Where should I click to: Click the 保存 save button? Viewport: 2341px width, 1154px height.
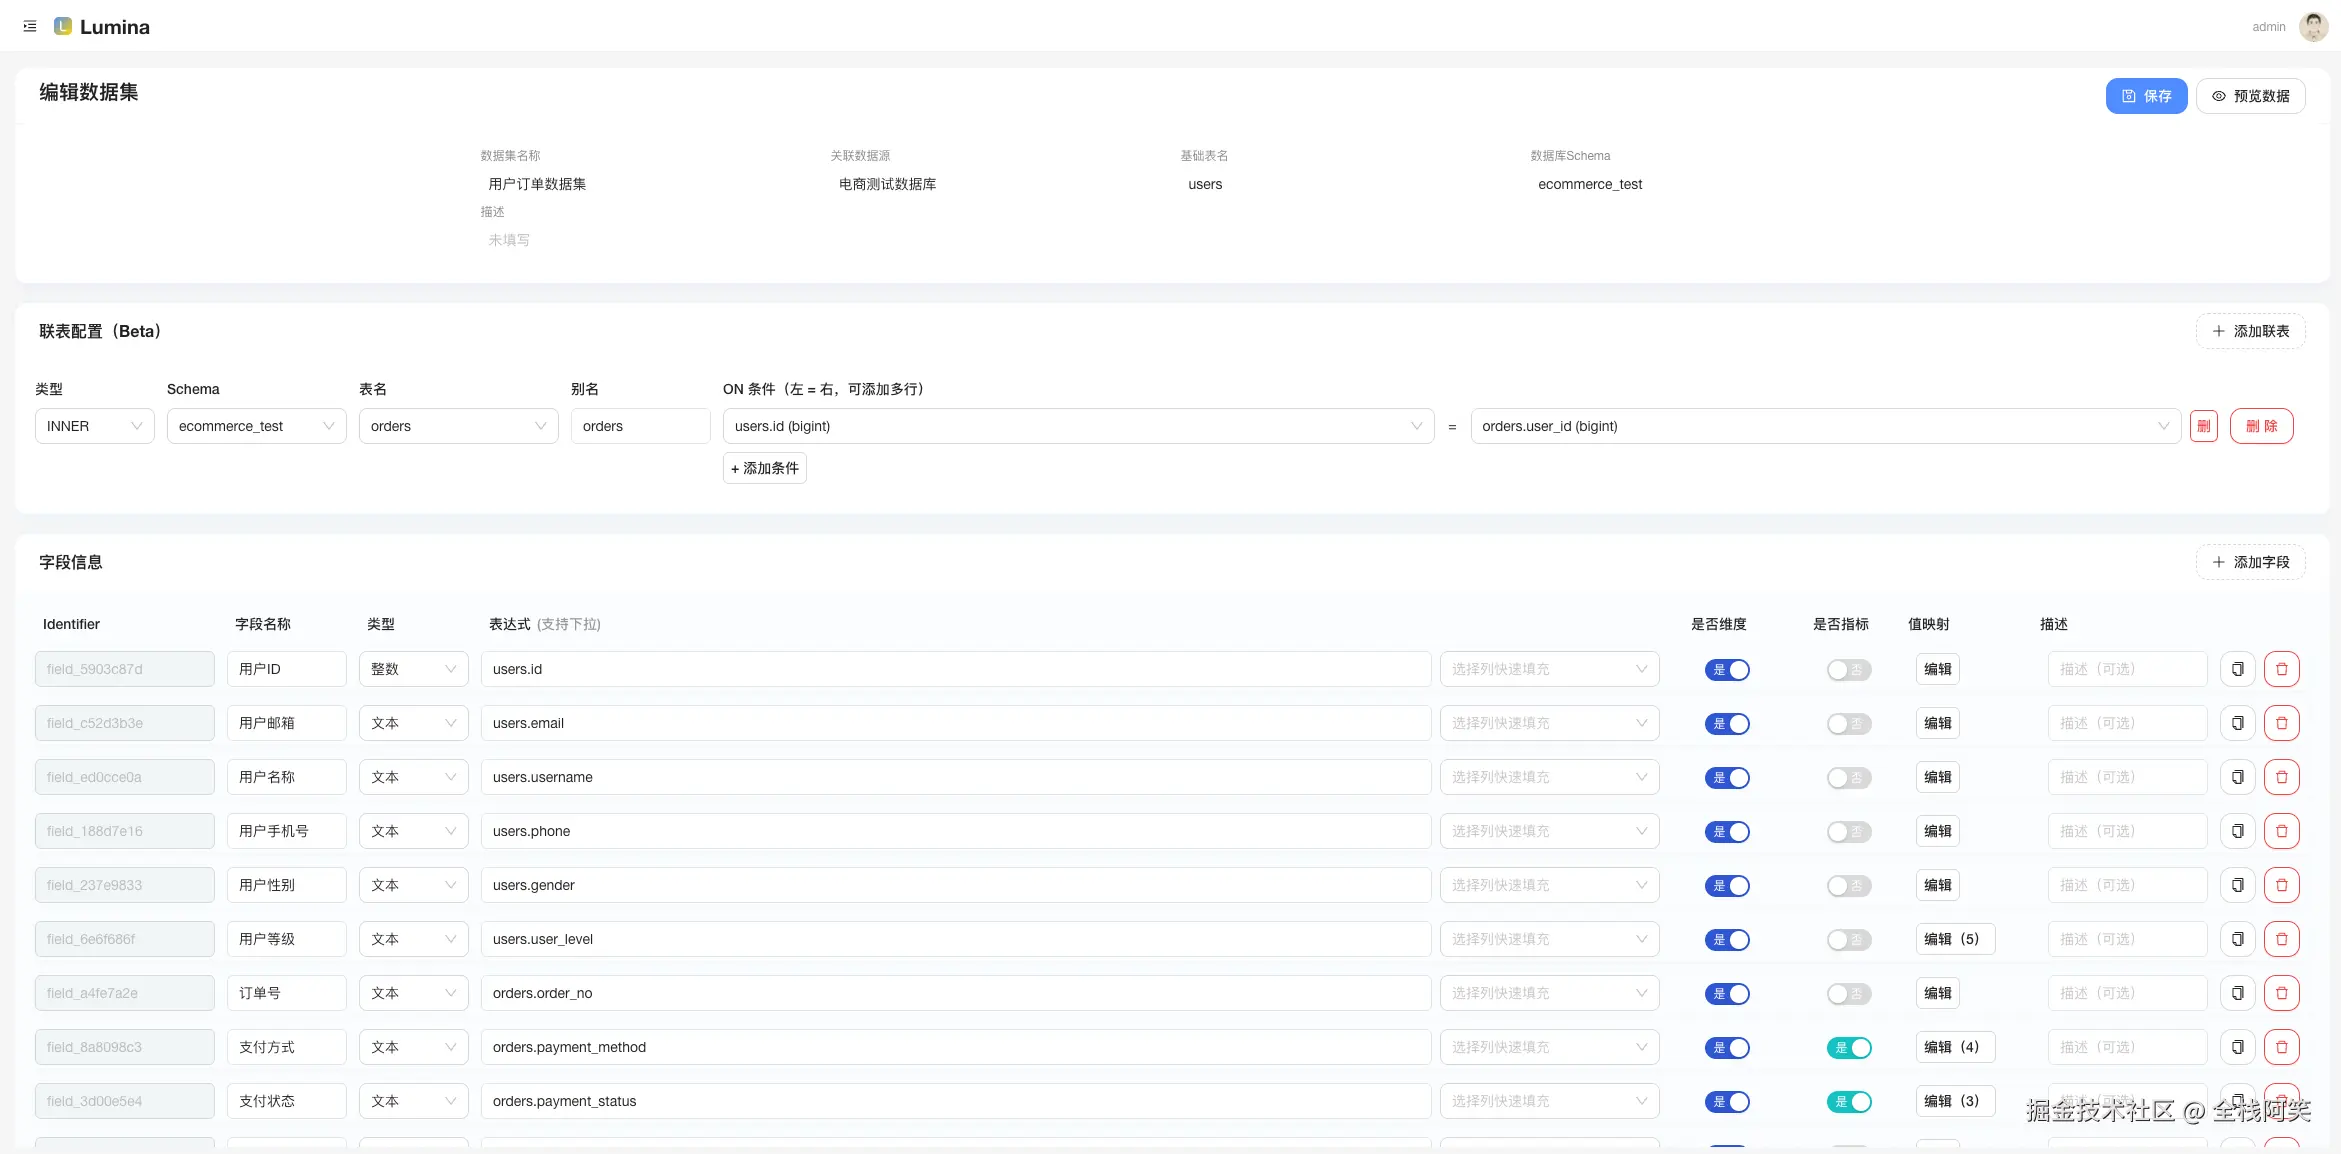tap(2146, 96)
